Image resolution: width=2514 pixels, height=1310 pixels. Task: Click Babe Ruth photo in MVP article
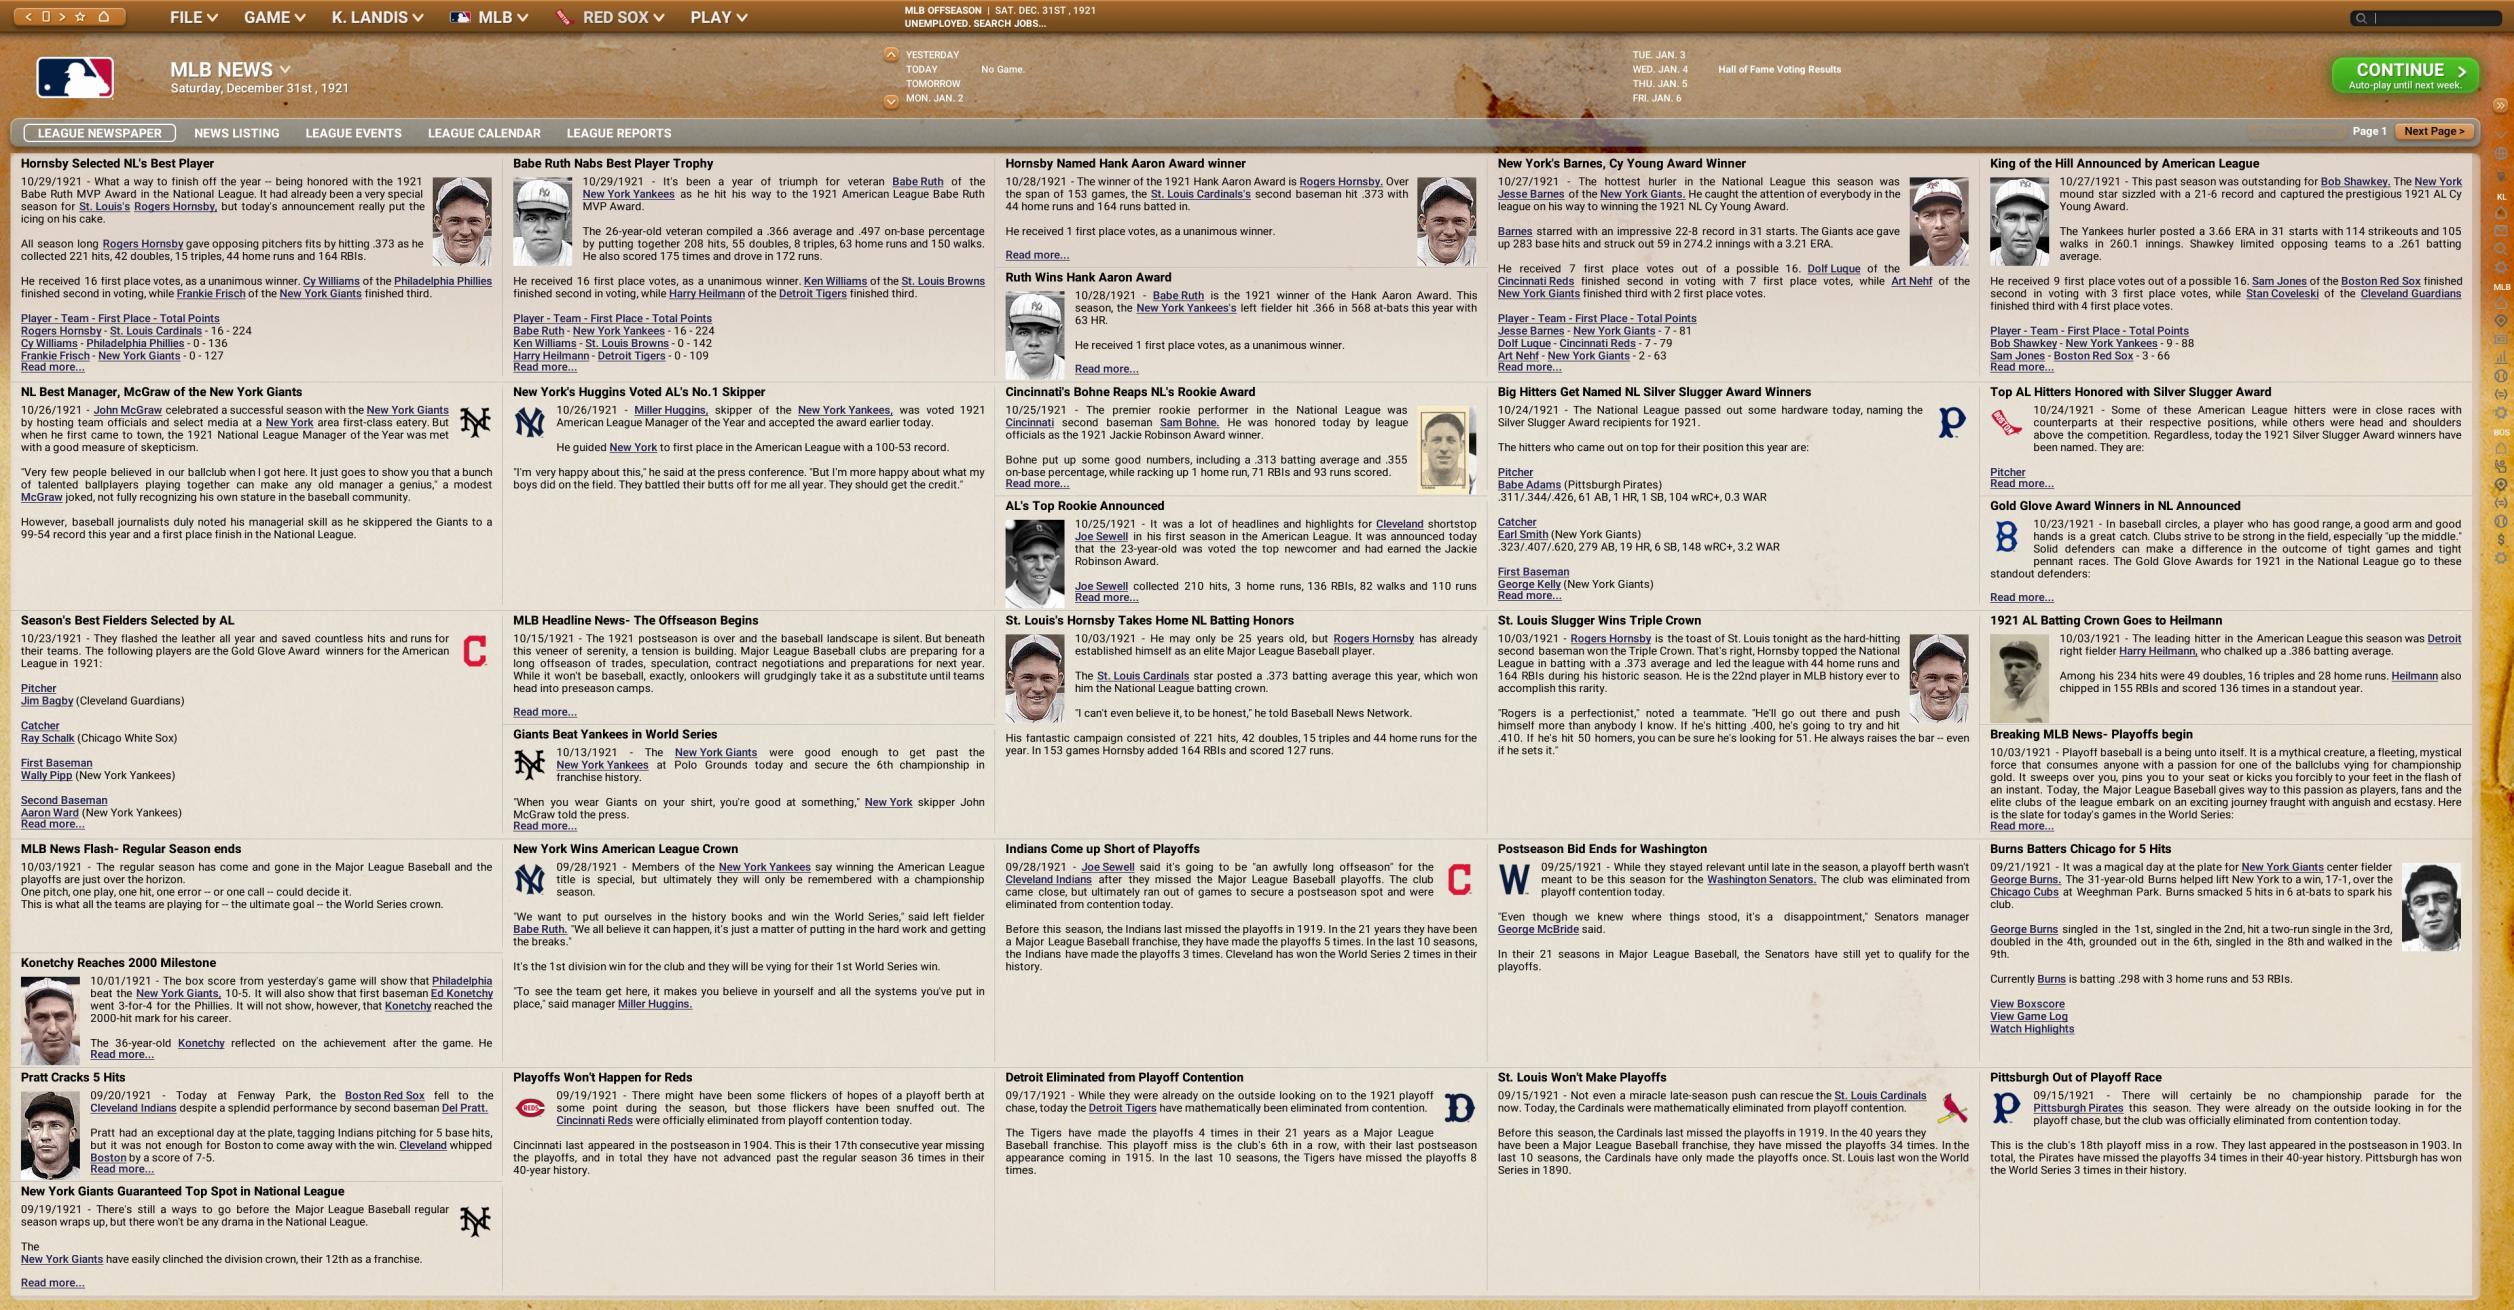click(542, 221)
